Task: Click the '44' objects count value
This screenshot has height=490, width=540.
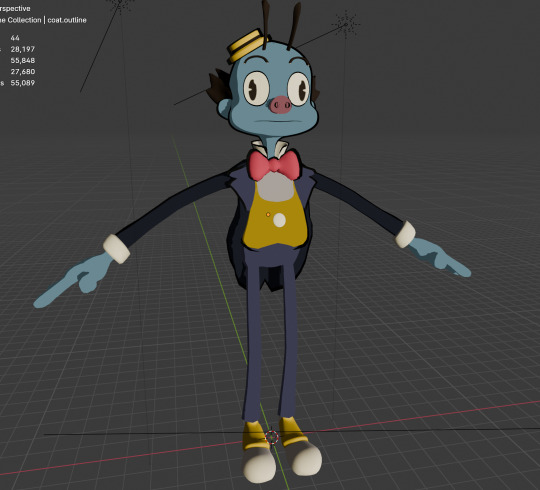Action: 15,38
